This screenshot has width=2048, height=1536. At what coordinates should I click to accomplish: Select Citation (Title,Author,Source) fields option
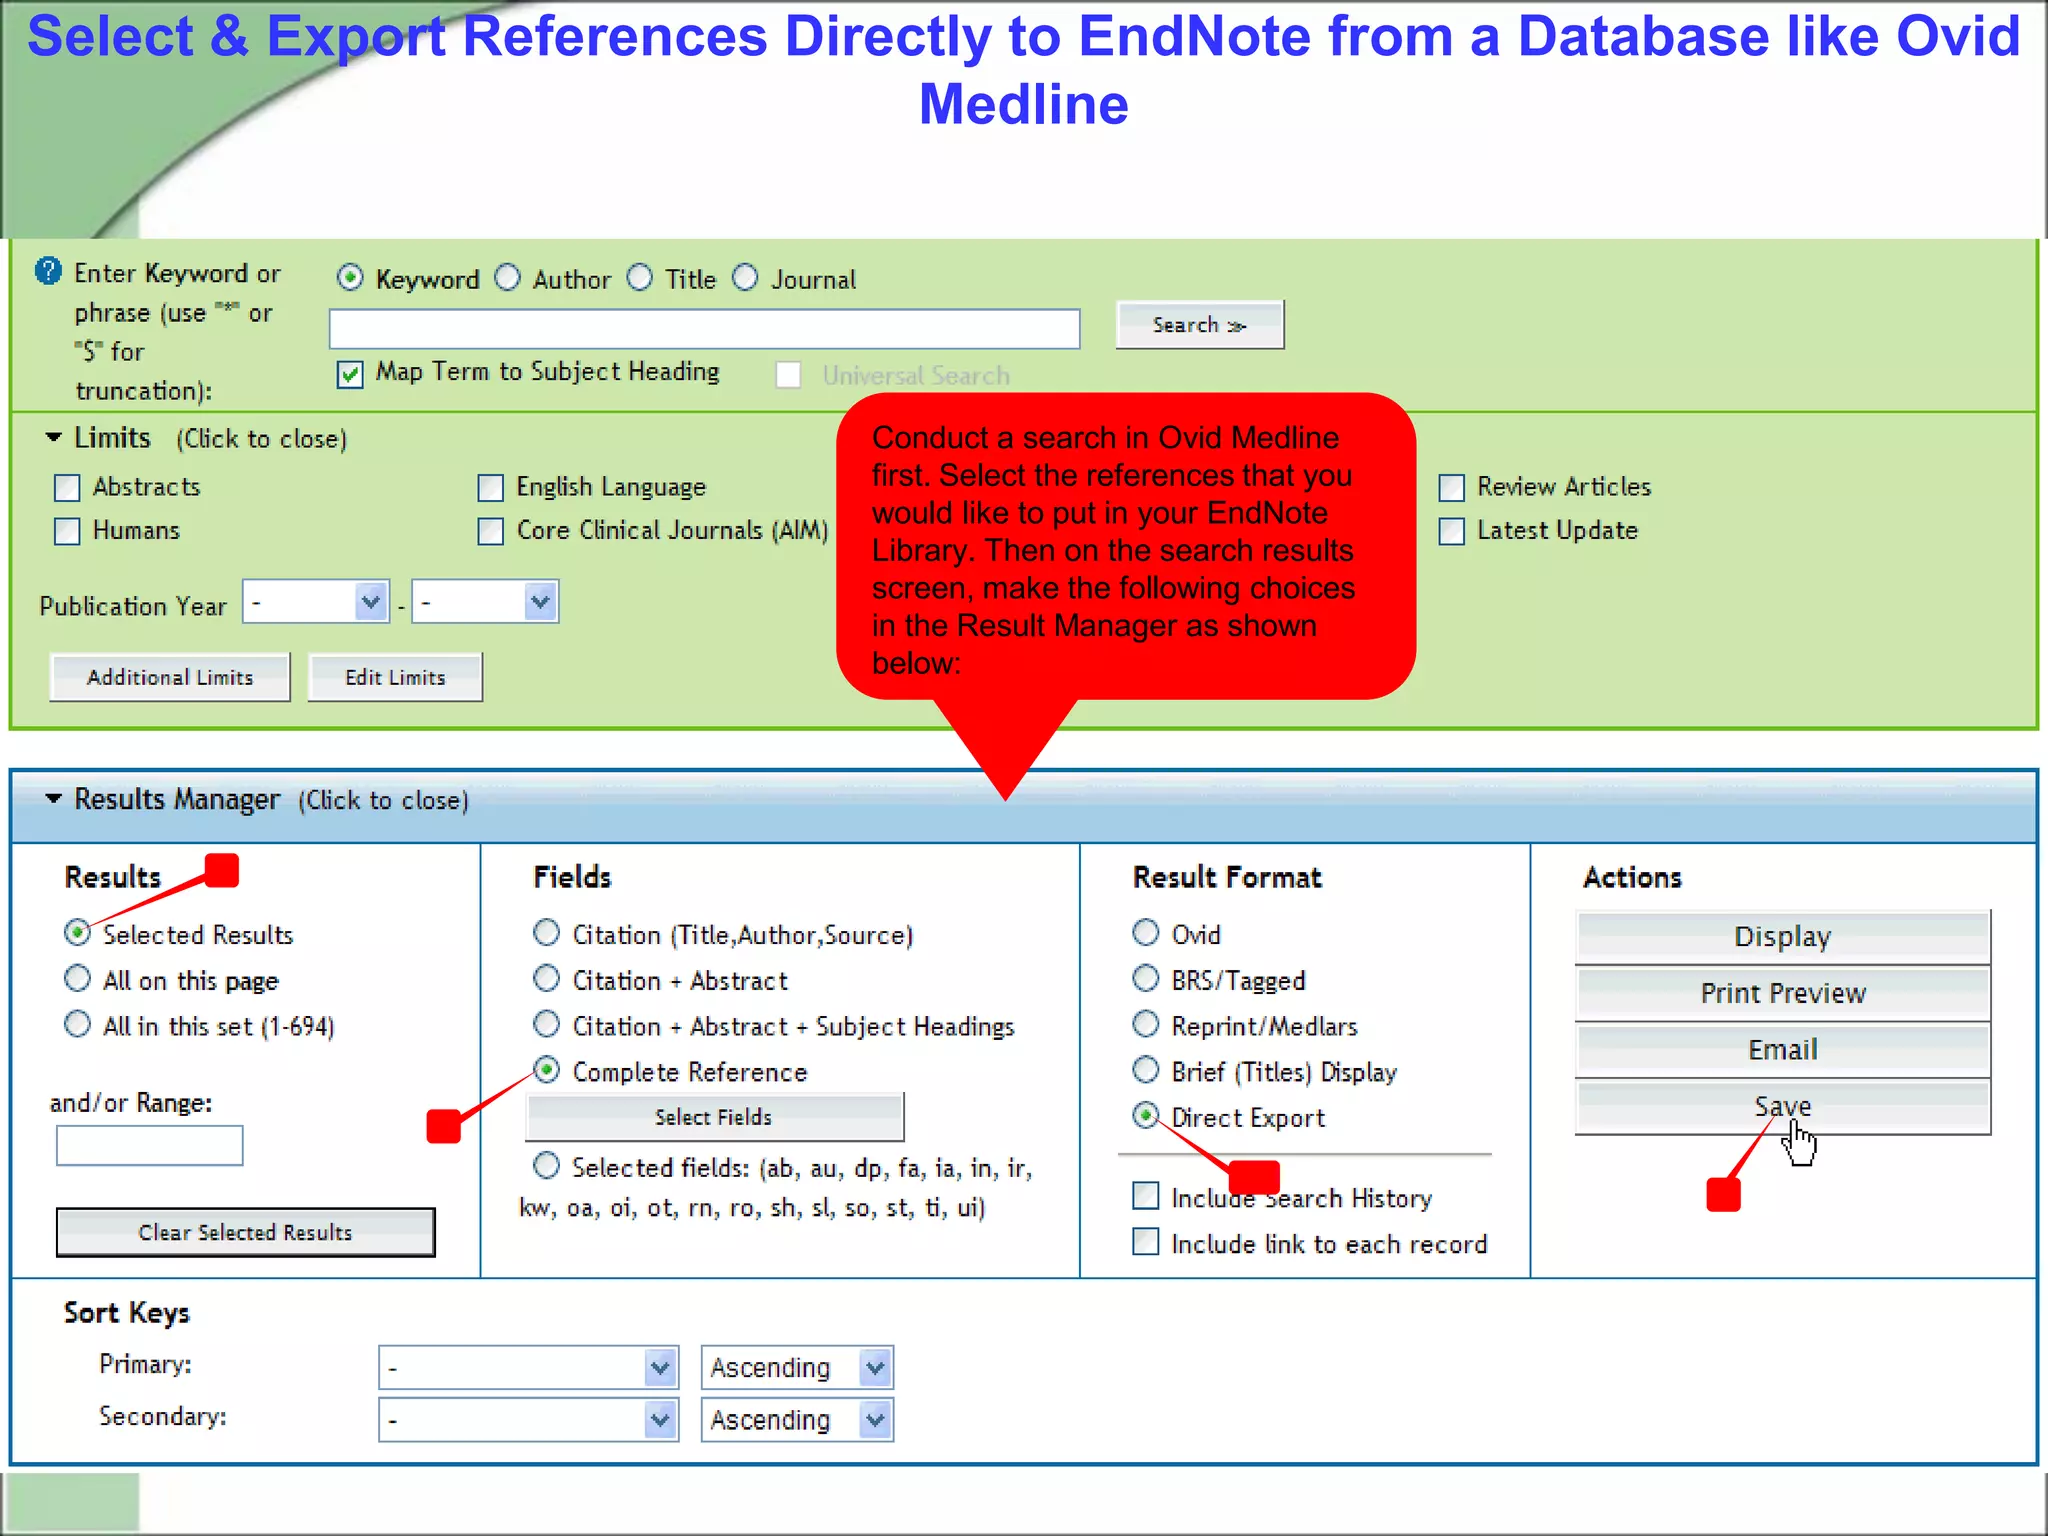click(546, 932)
